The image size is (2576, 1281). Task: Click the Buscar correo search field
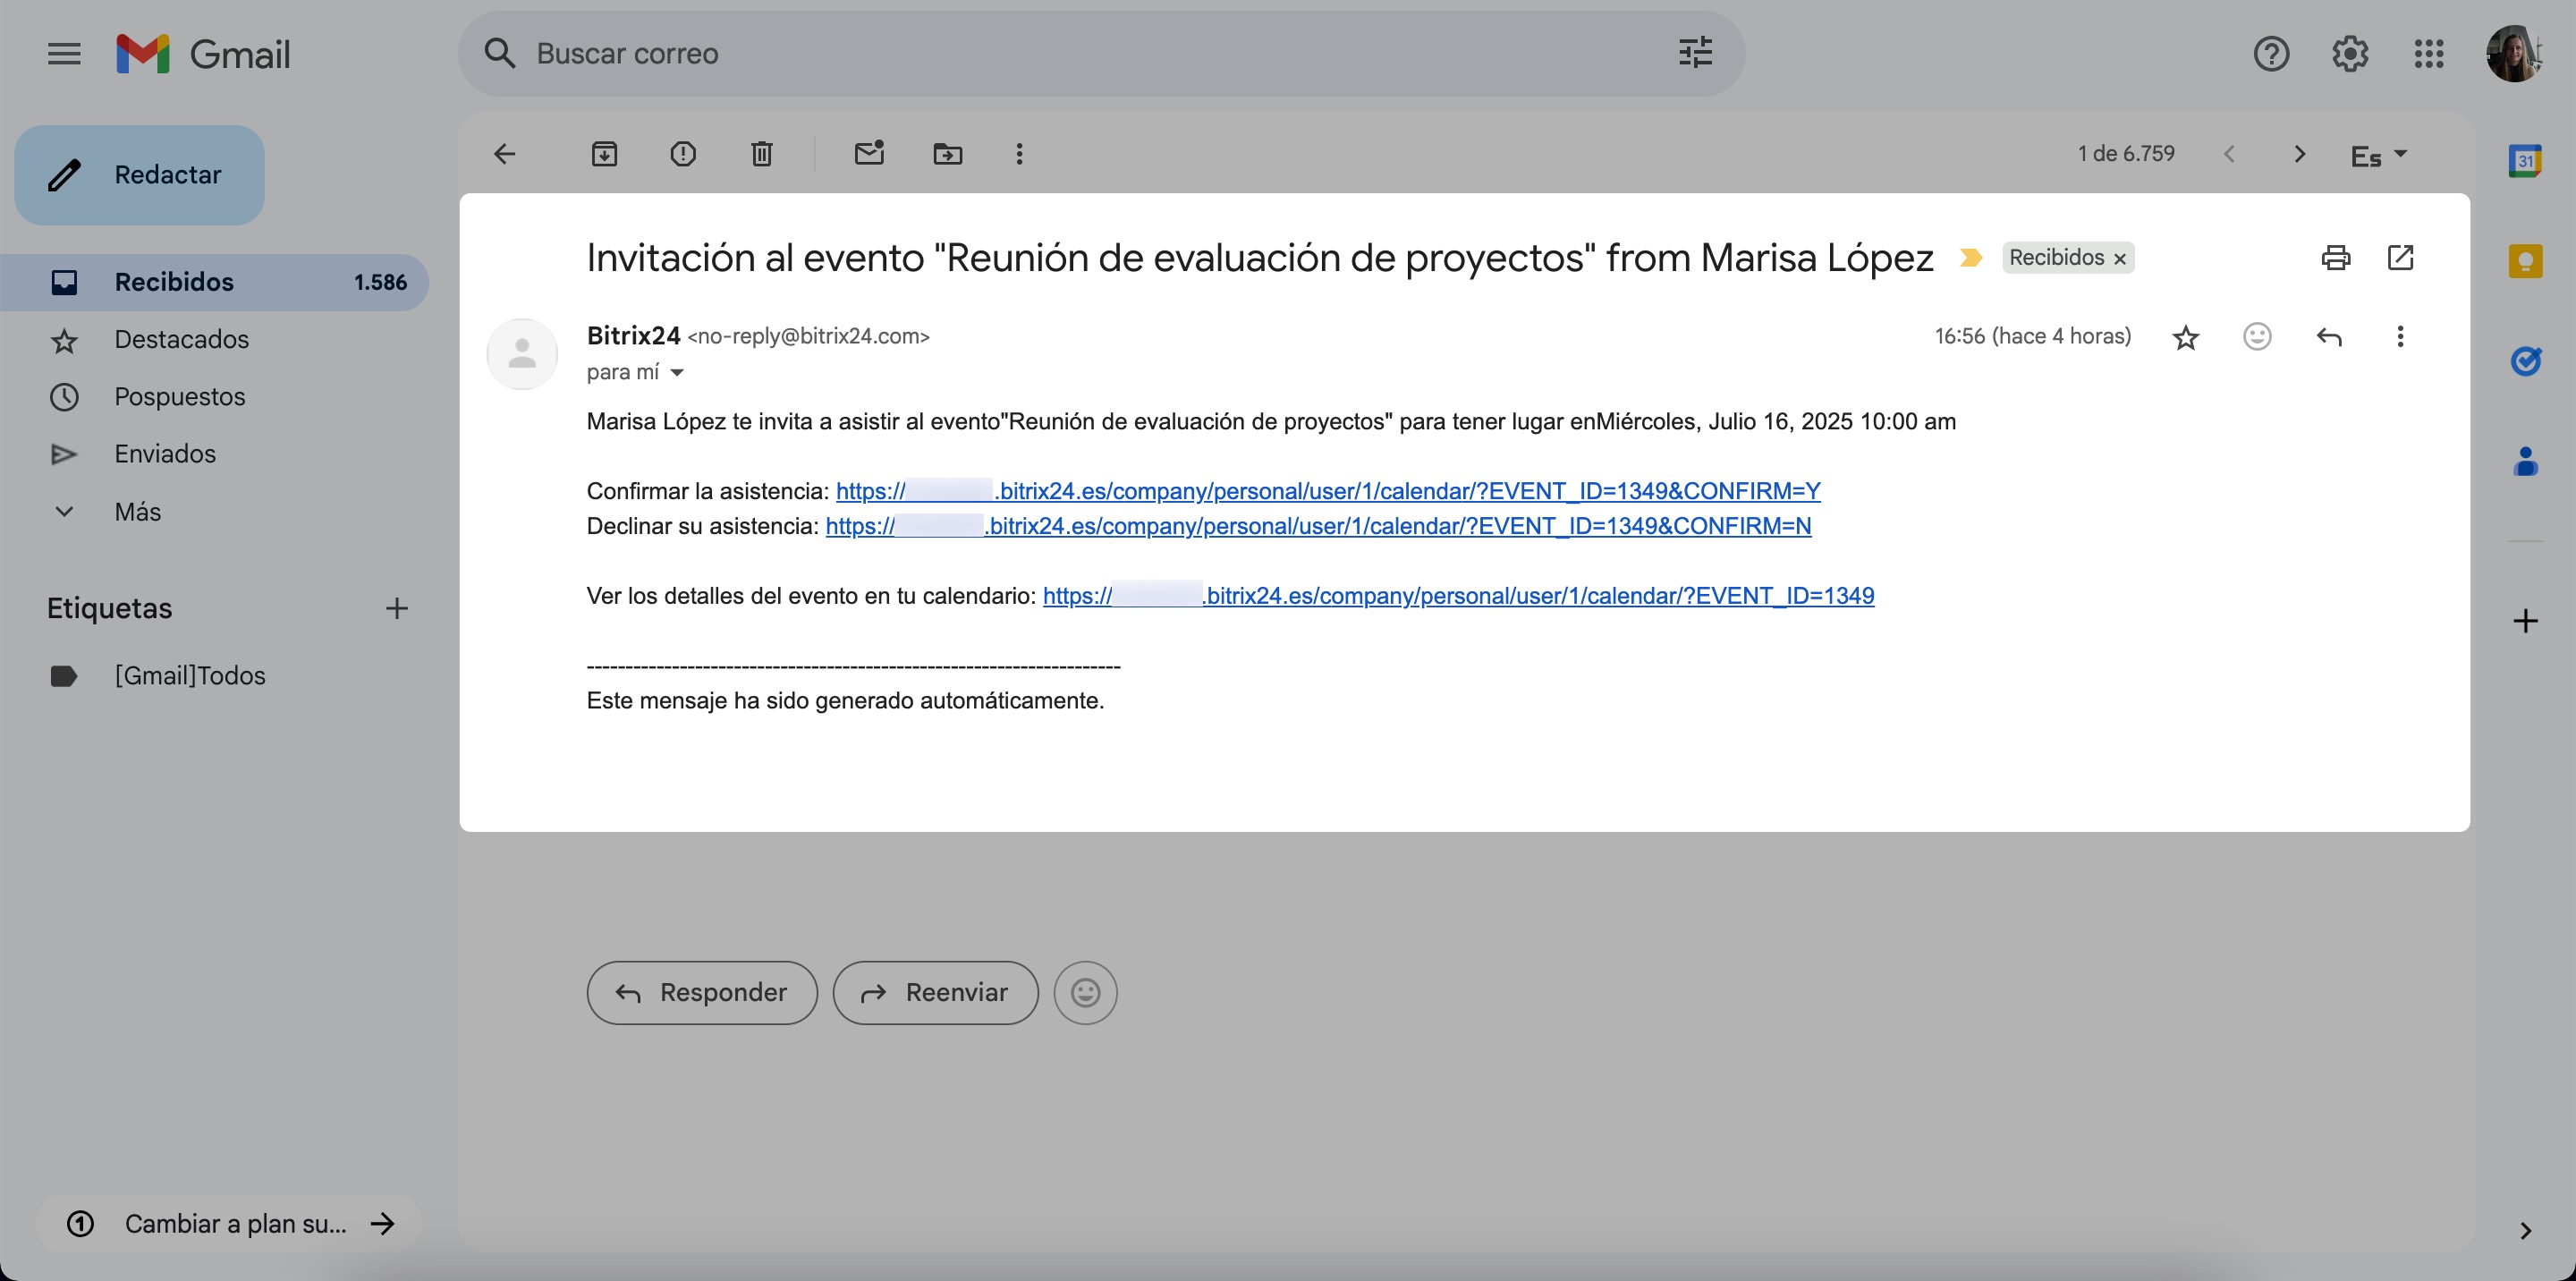1100,54
